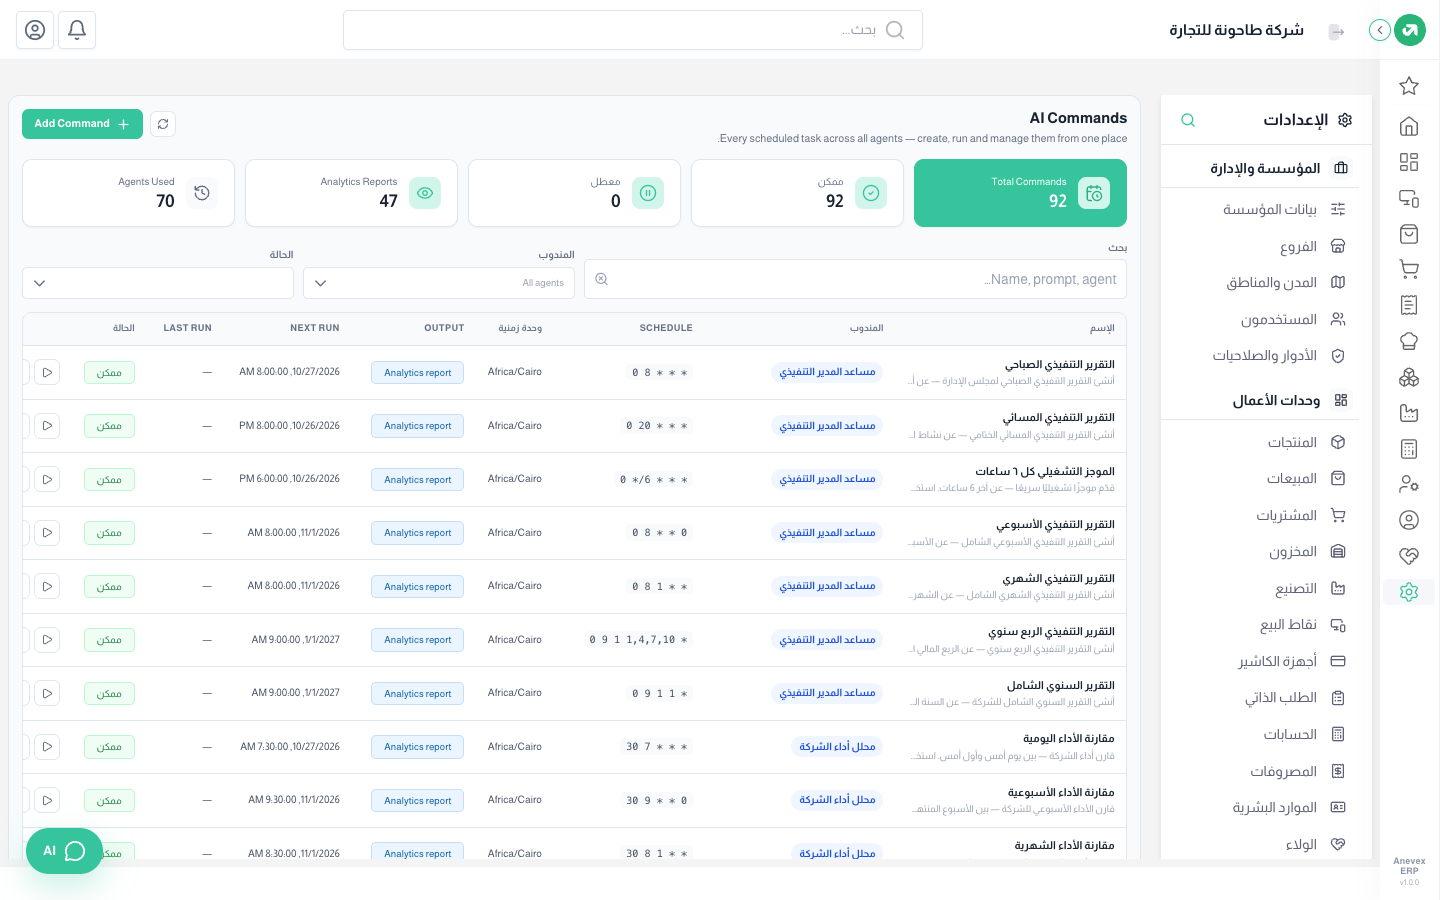
Task: Open the handshake icon in sidebar rail
Action: click(1409, 556)
